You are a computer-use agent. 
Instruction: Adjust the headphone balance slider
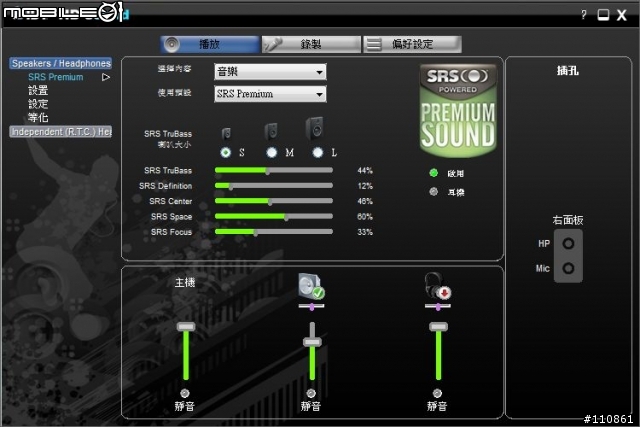tap(438, 306)
